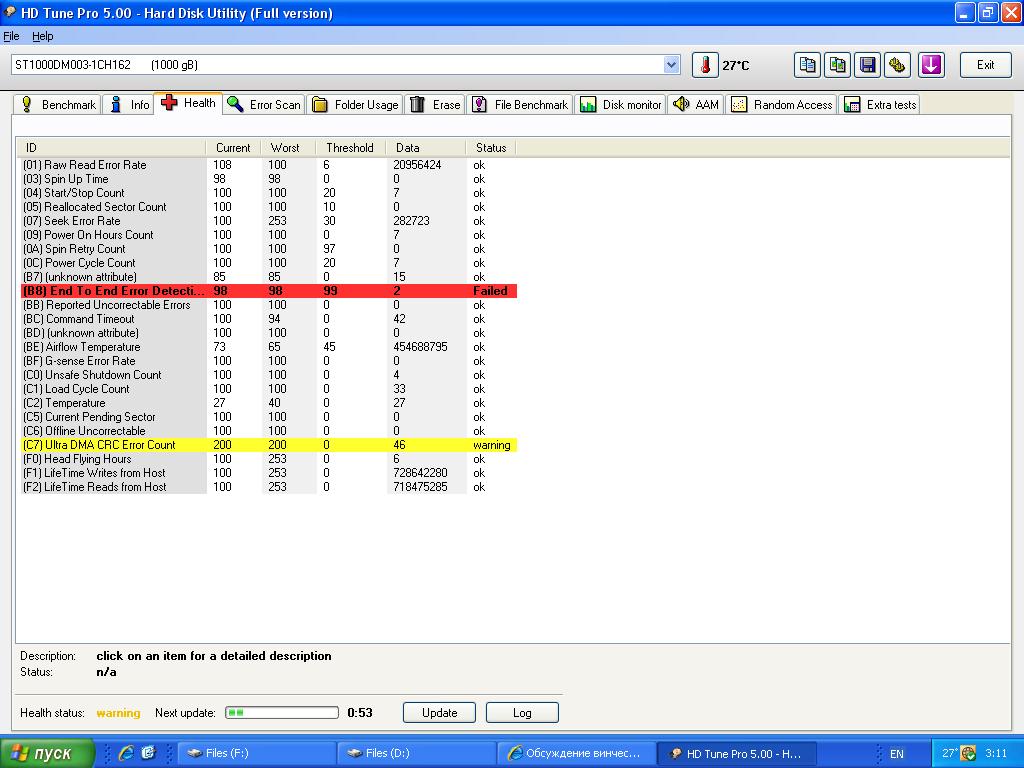The image size is (1024, 768).
Task: Select the Unsafe Shutdown Count row
Action: (268, 375)
